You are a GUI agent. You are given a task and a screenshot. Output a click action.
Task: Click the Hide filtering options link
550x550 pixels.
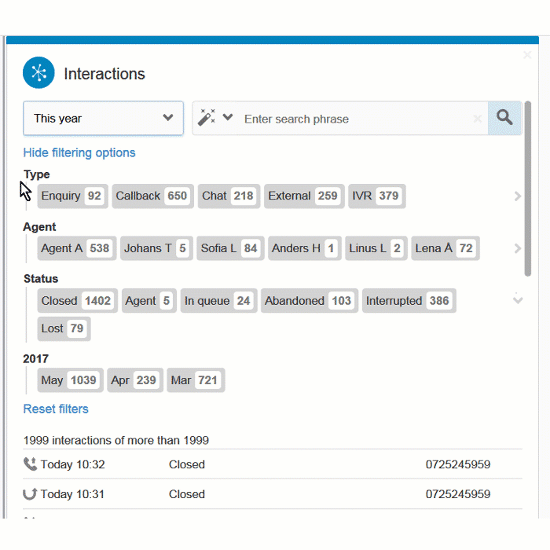[79, 153]
